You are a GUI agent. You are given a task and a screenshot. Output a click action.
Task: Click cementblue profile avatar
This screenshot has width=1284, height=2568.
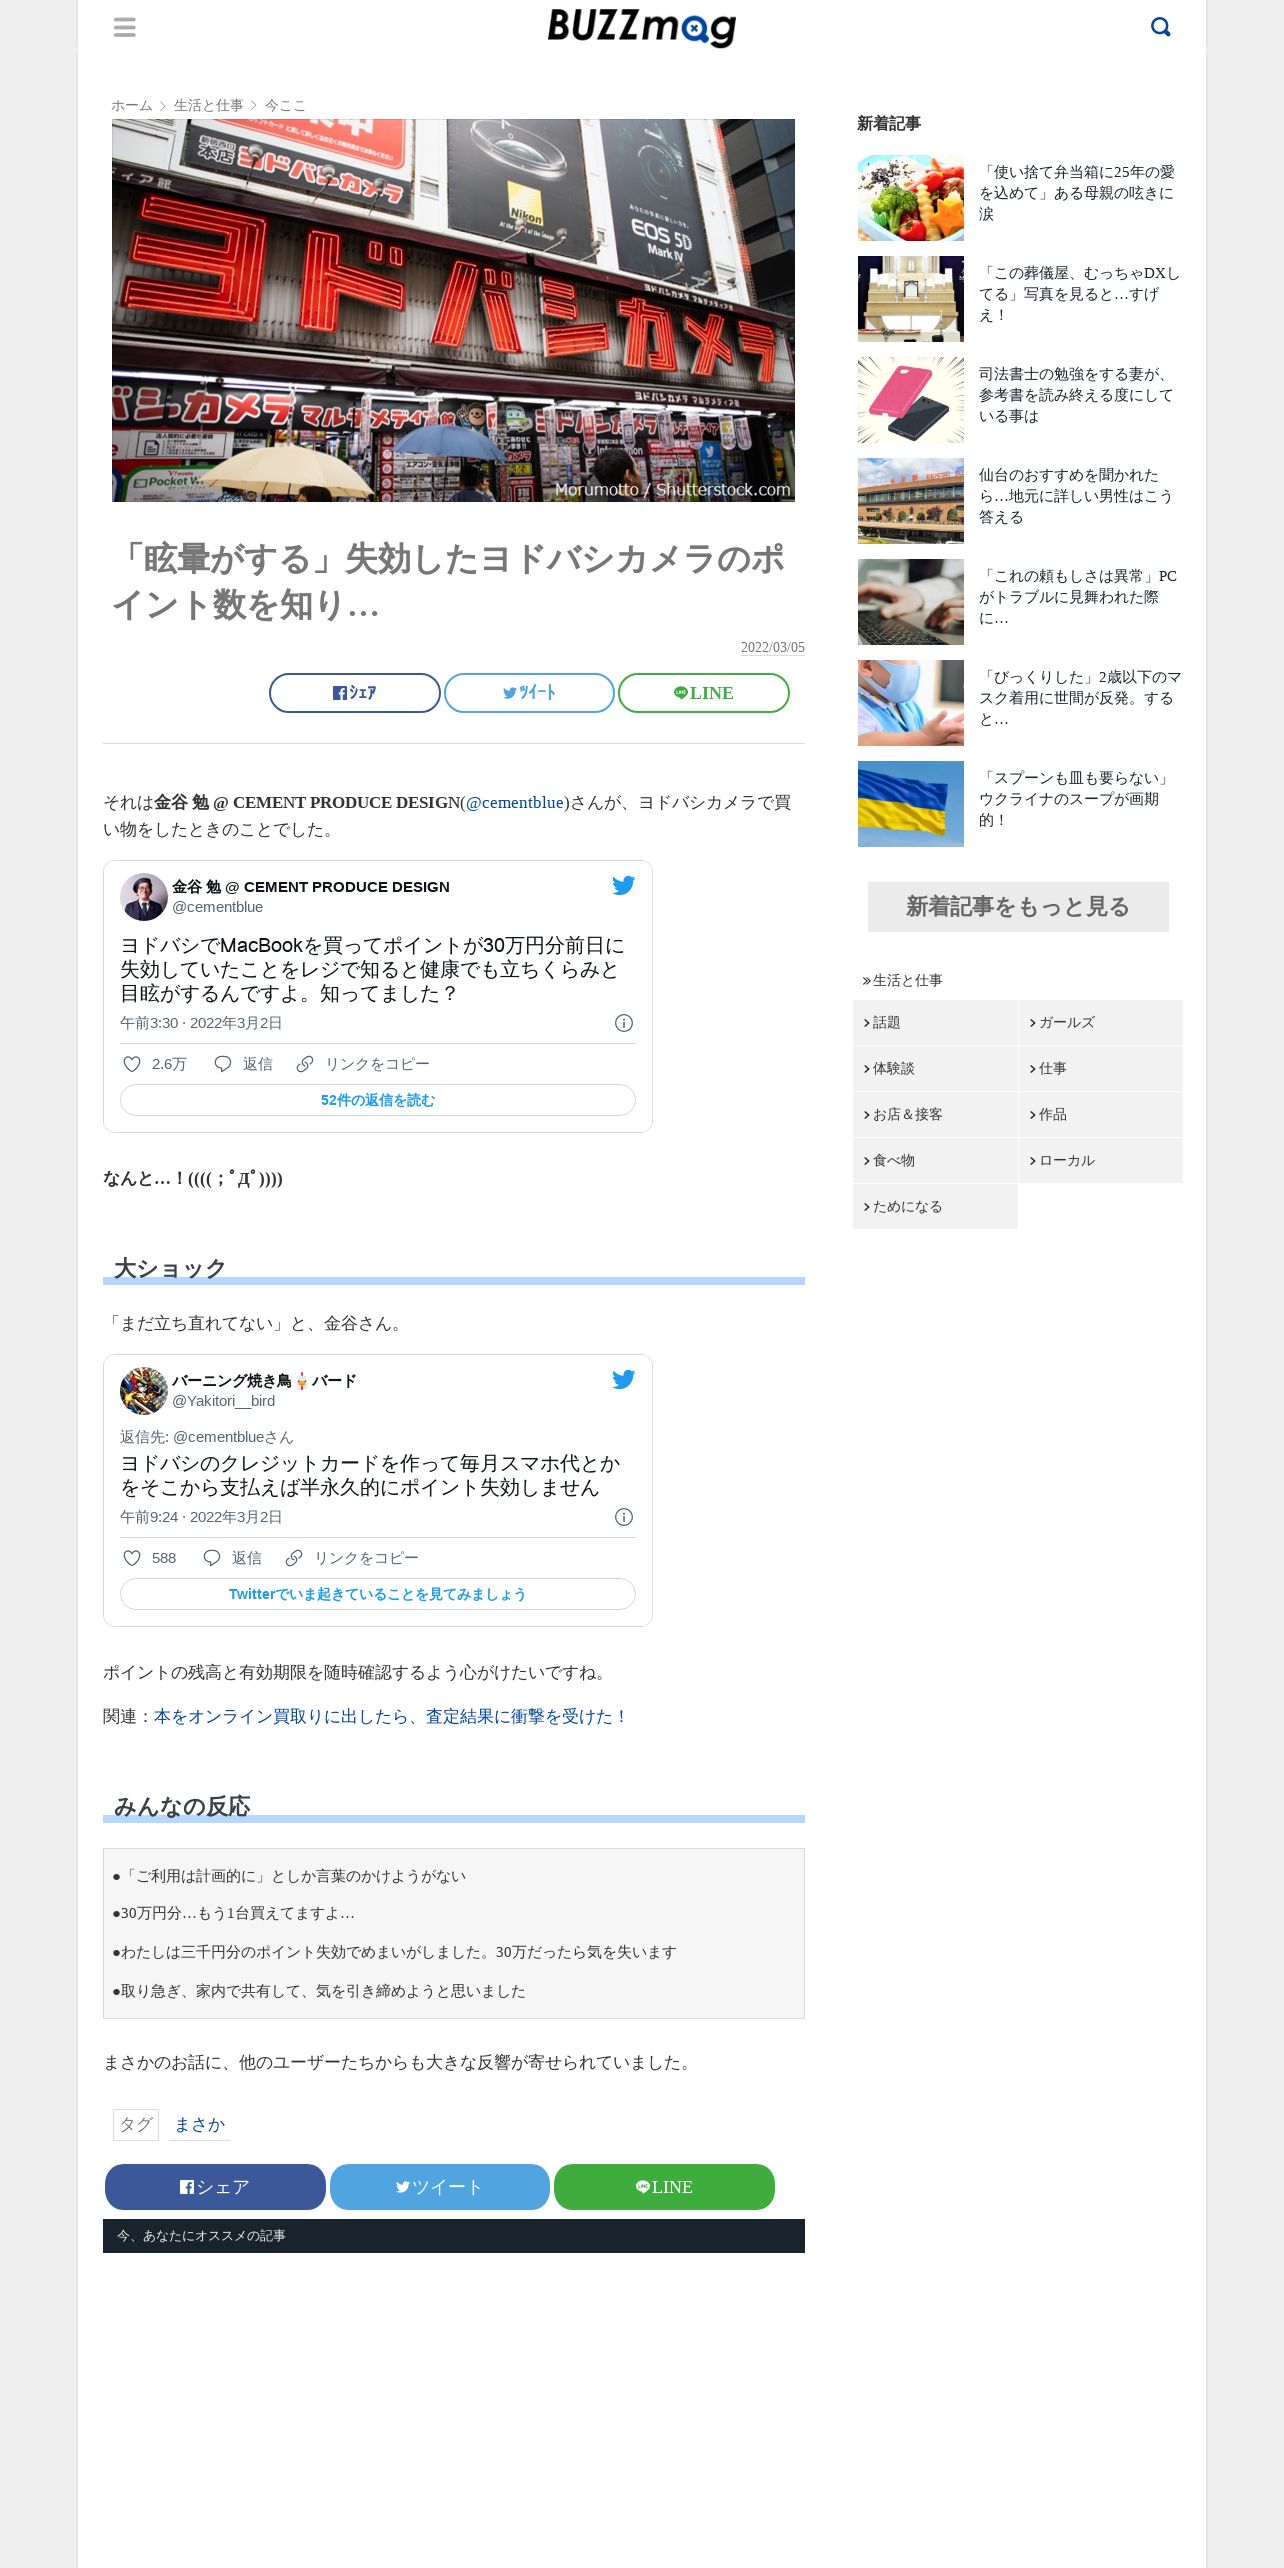pyautogui.click(x=144, y=897)
